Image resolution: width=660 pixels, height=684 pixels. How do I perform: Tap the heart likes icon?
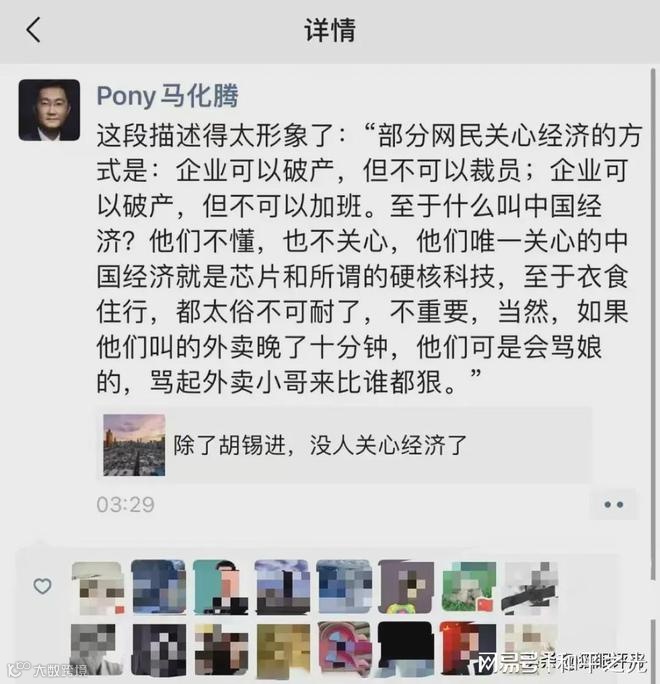42,586
